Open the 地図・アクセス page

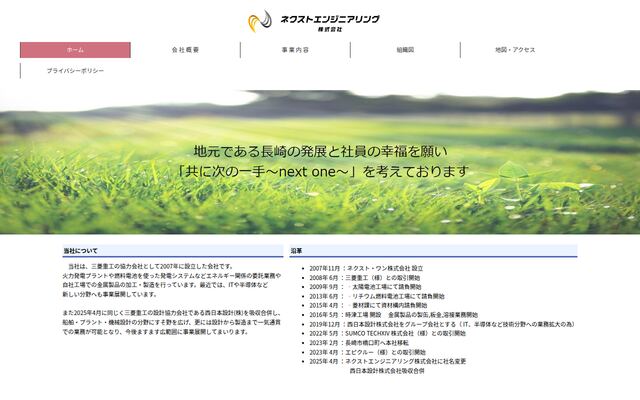tap(515, 50)
